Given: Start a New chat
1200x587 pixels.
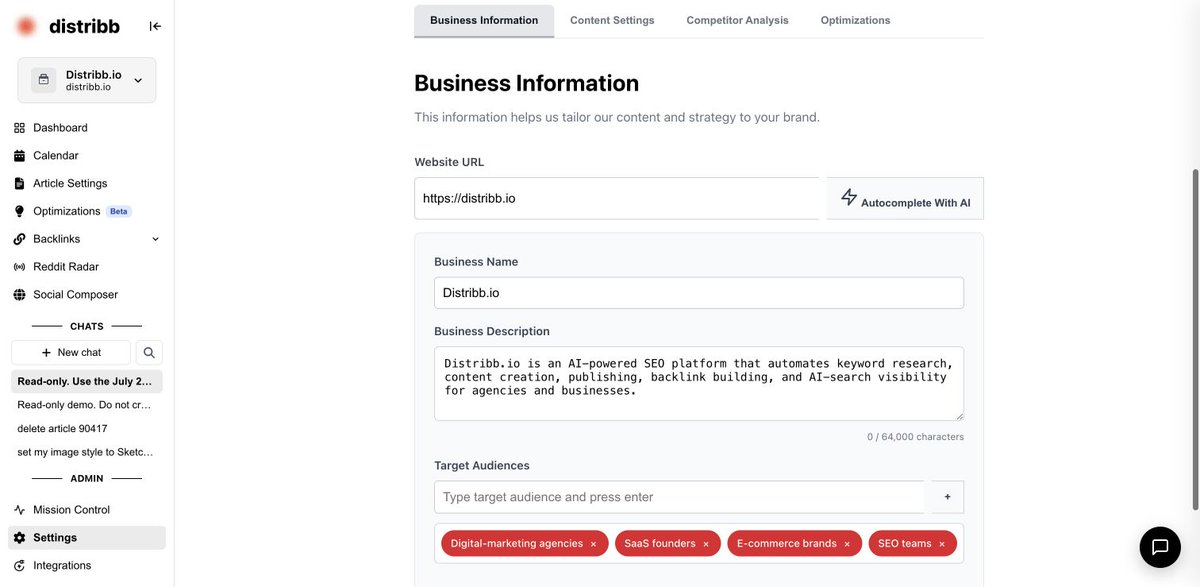Looking at the screenshot, I should [x=71, y=352].
